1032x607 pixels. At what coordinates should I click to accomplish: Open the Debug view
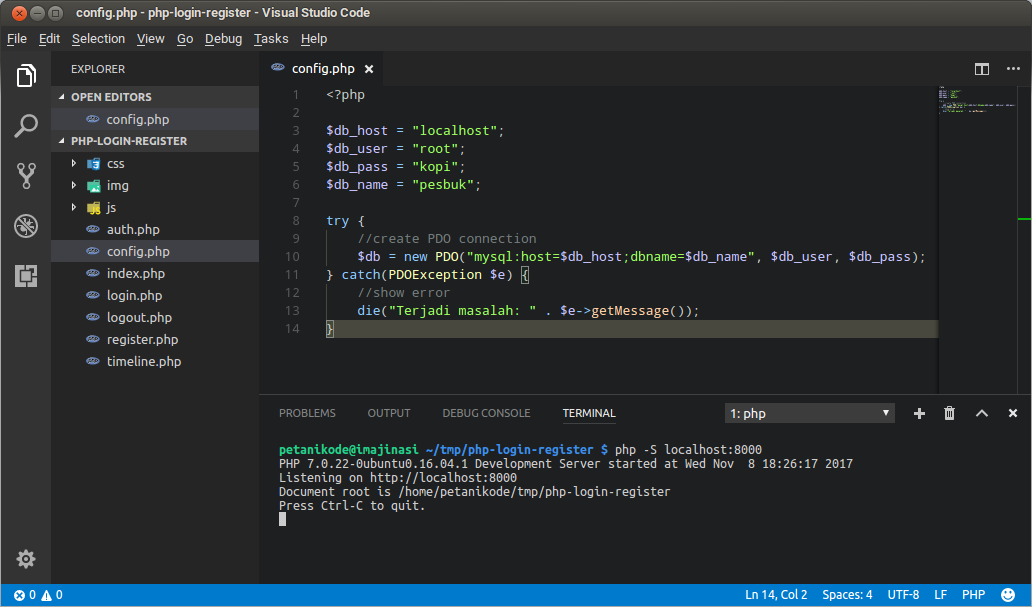(x=25, y=226)
